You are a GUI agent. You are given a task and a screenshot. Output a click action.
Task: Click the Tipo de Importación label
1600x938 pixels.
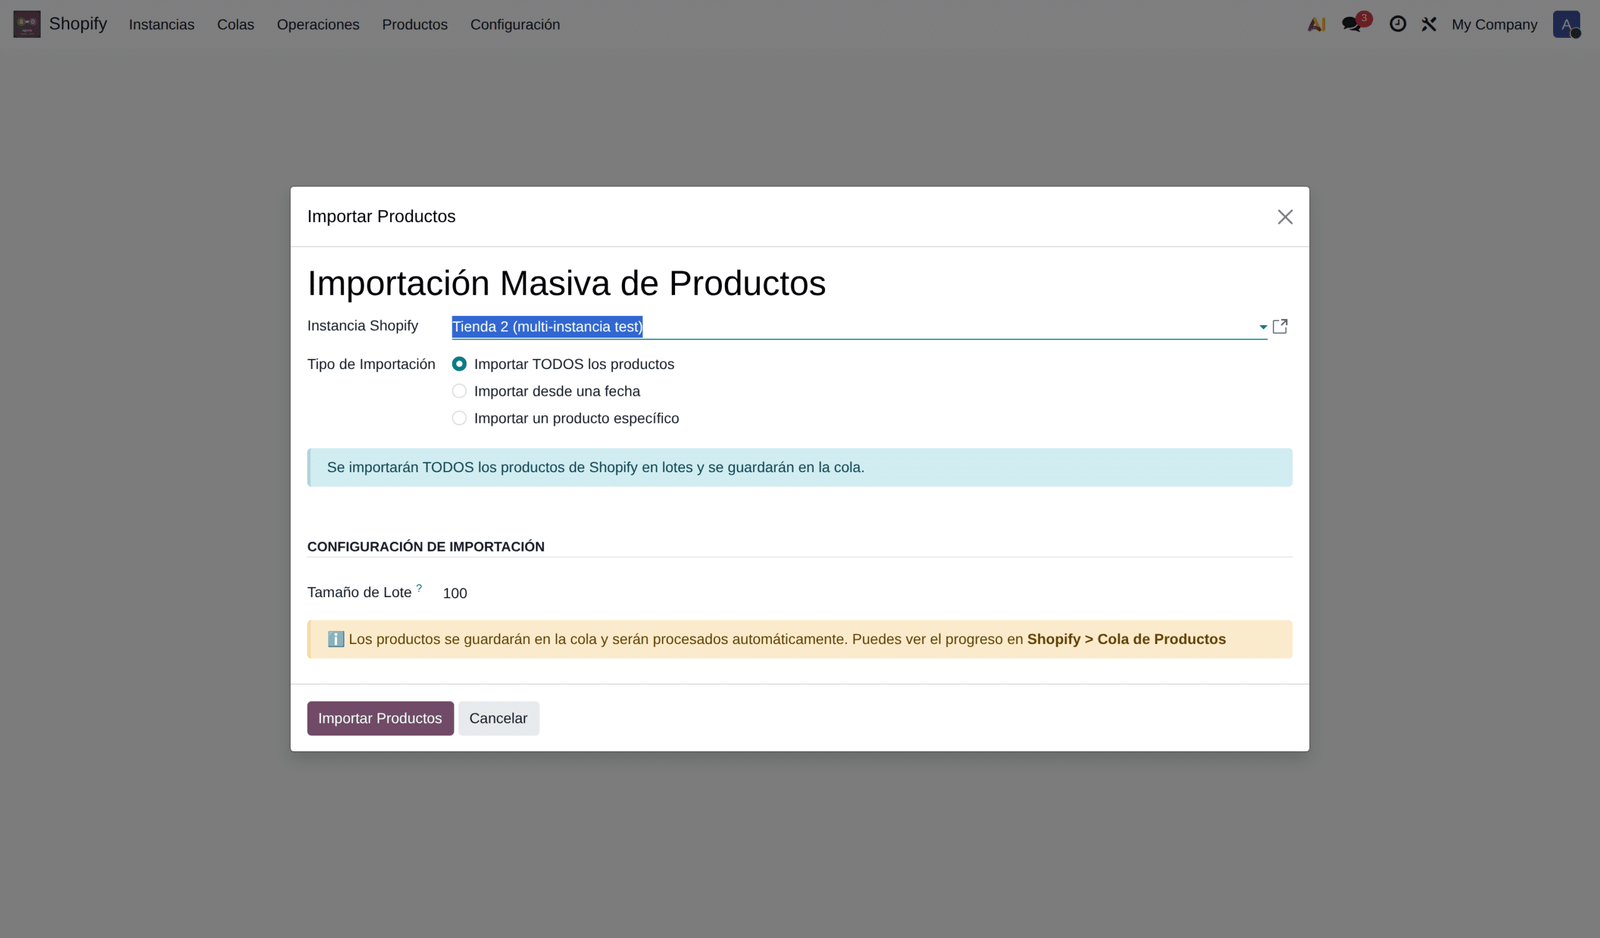pos(371,364)
